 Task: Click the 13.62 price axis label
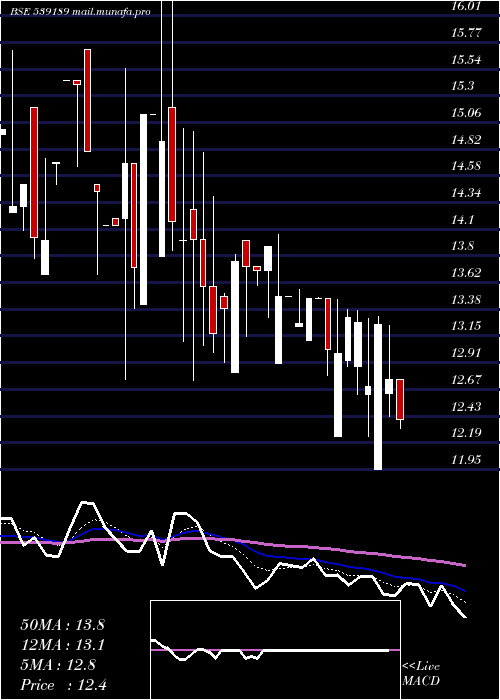466,272
